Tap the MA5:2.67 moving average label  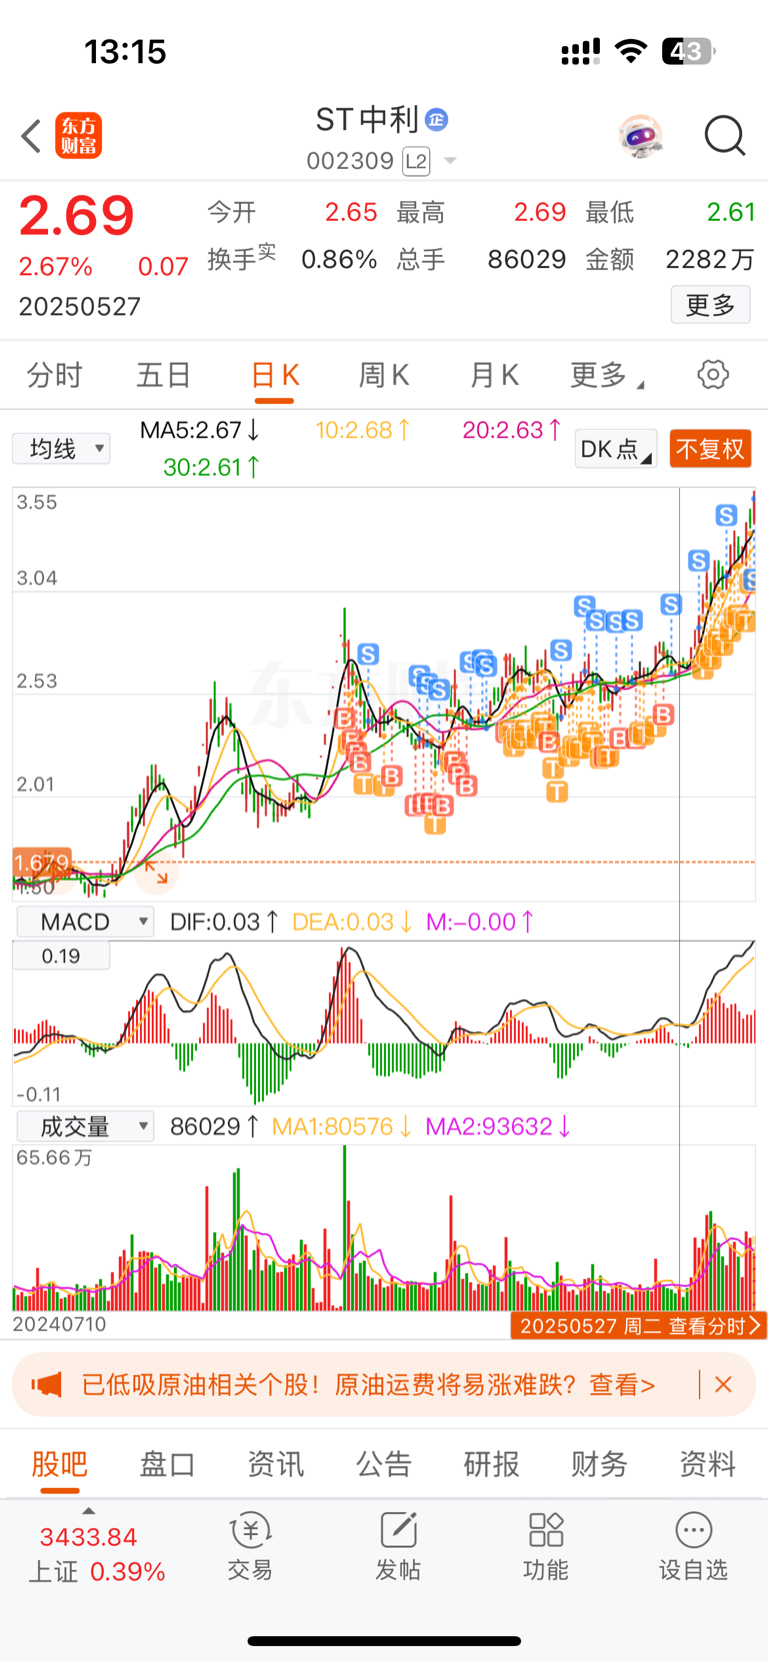[200, 430]
